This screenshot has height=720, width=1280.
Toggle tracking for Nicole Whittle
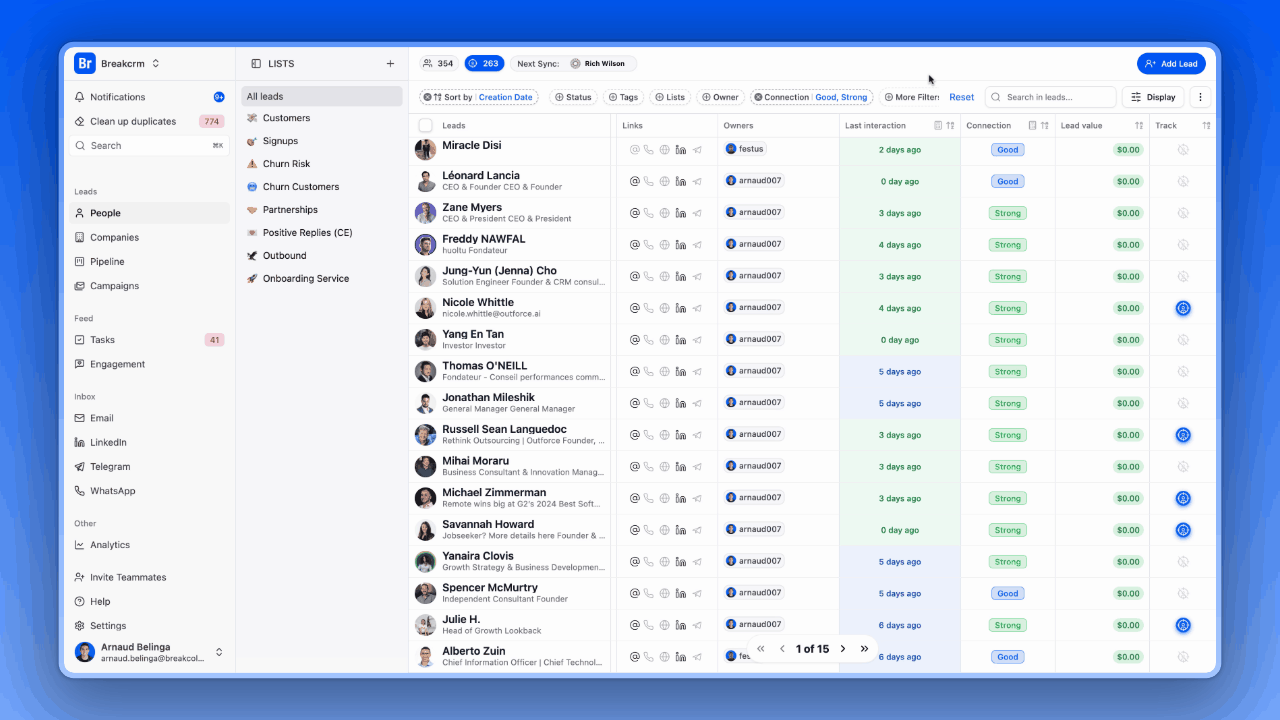tap(1183, 308)
